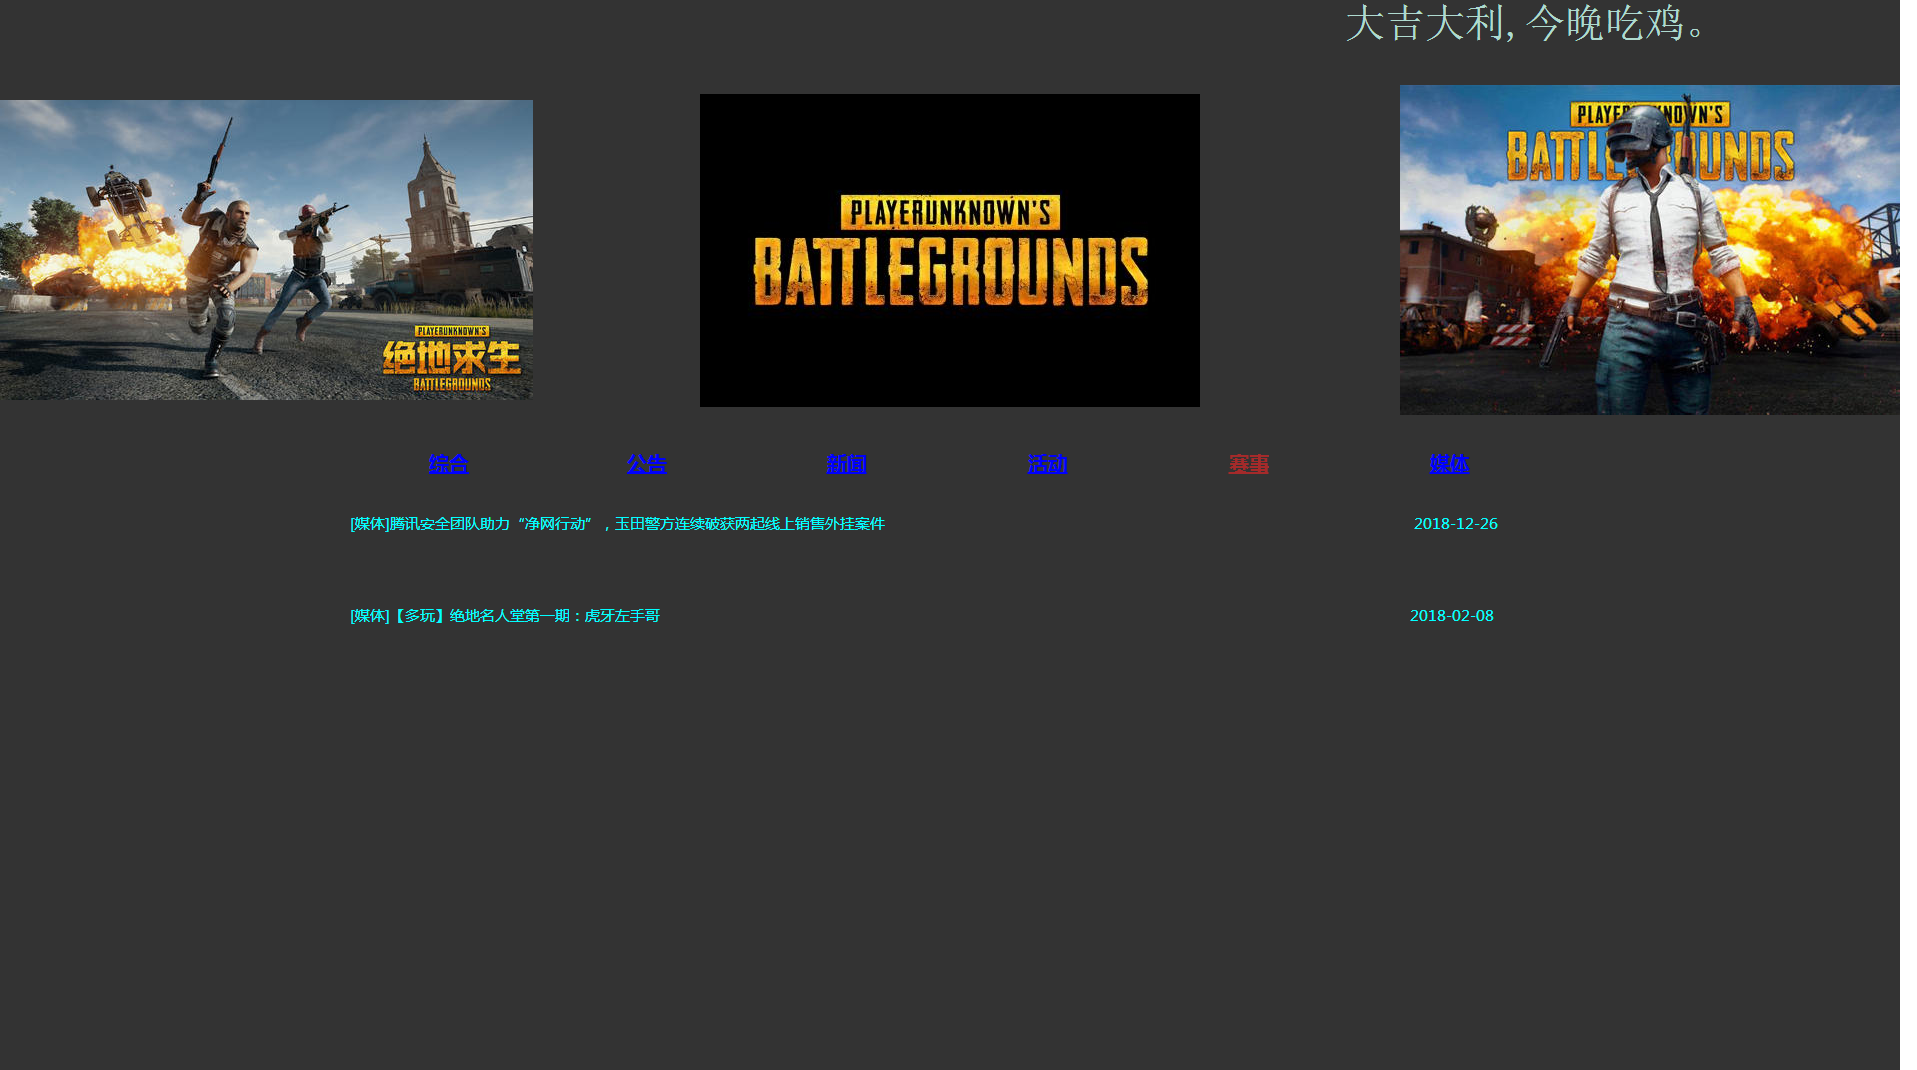Click the 2018-12-26 date text
Viewport: 1917px width, 1070px height.
pos(1456,524)
